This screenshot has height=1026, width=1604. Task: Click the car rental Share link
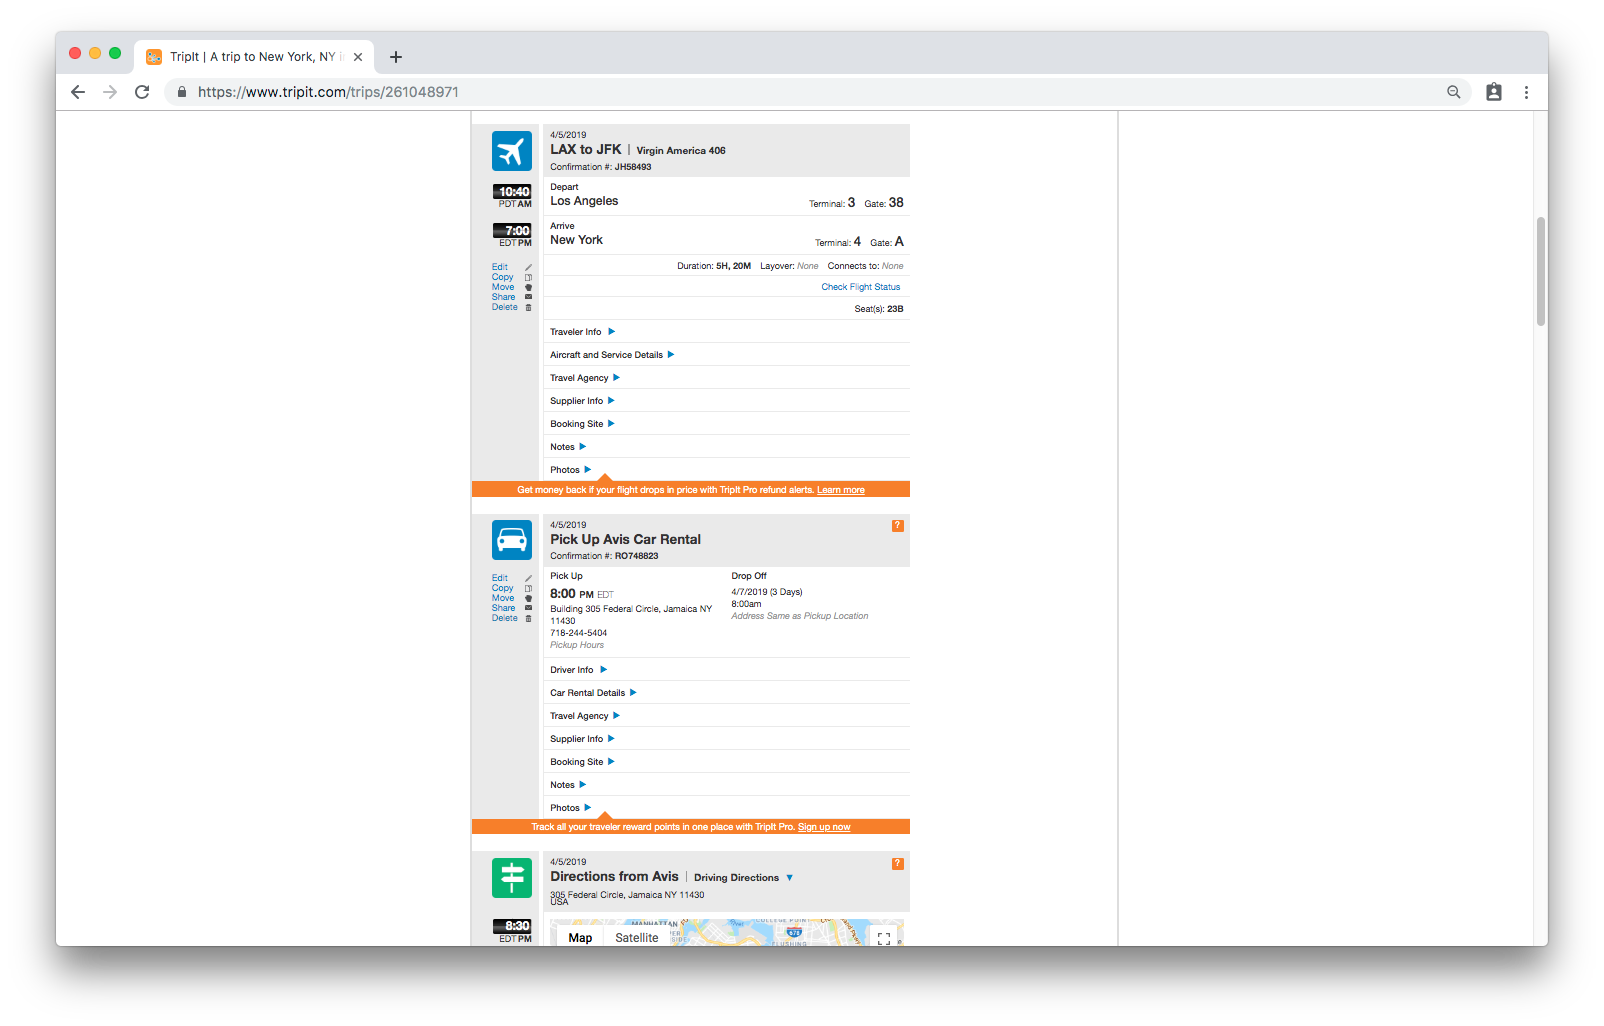503,608
